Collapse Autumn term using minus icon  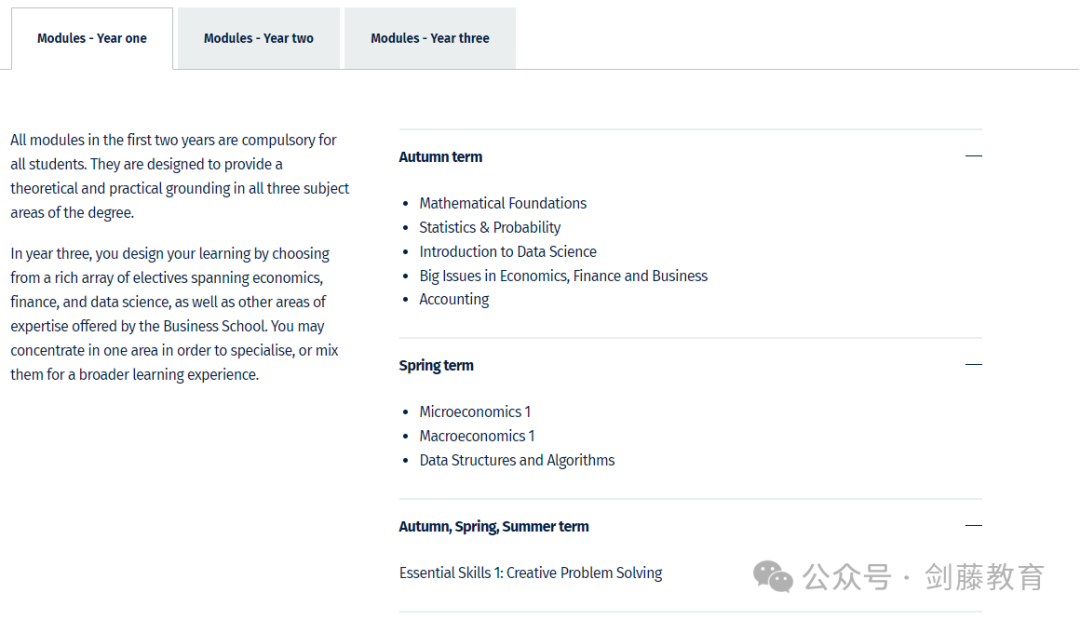973,156
